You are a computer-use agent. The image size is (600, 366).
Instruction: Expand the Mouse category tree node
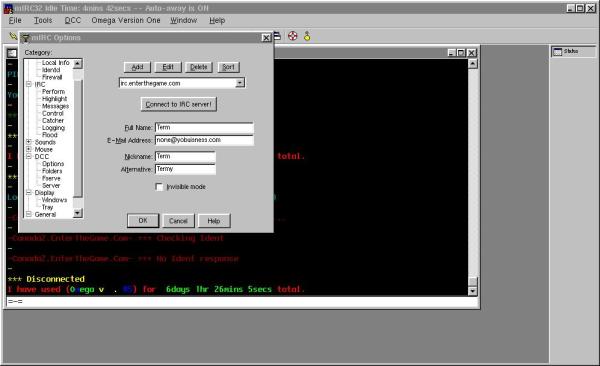[x=29, y=149]
